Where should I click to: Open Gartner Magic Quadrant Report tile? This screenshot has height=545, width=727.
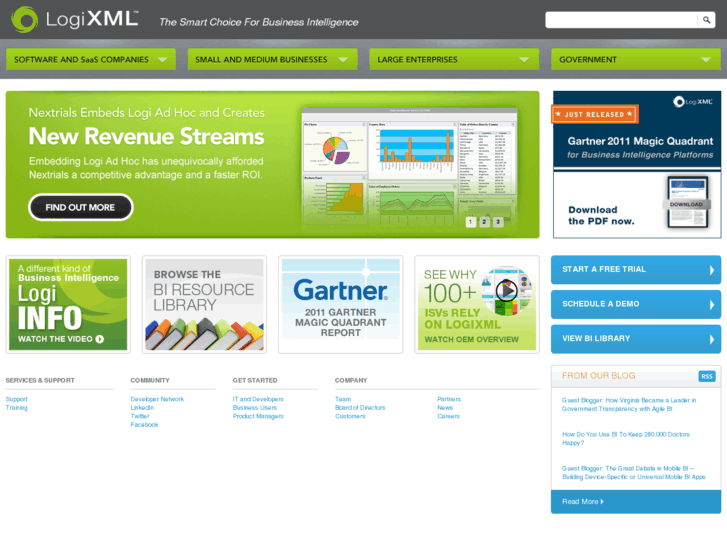341,304
